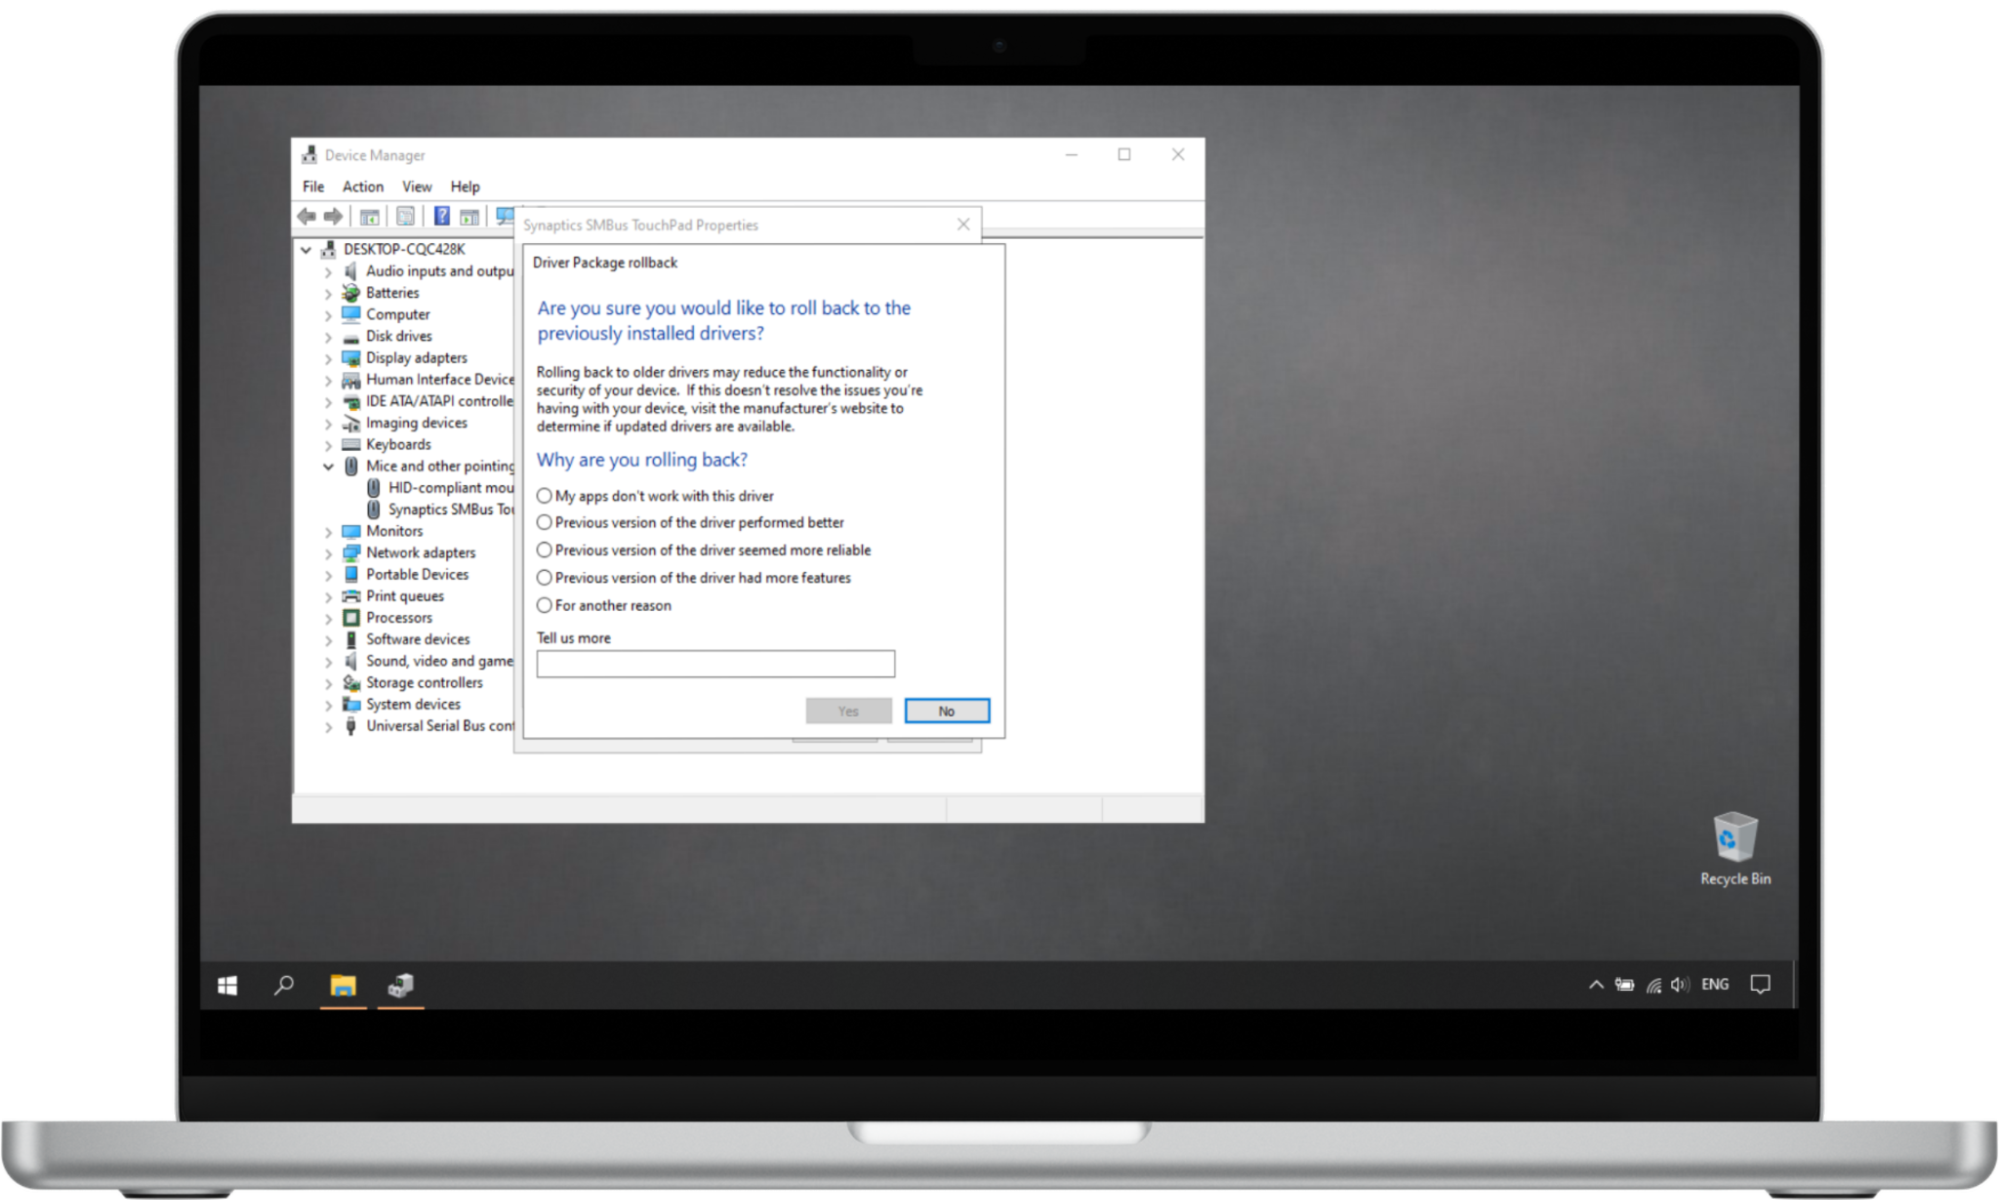Expand the System devices category
Screen dimensions: 1999x1200
tap(328, 705)
